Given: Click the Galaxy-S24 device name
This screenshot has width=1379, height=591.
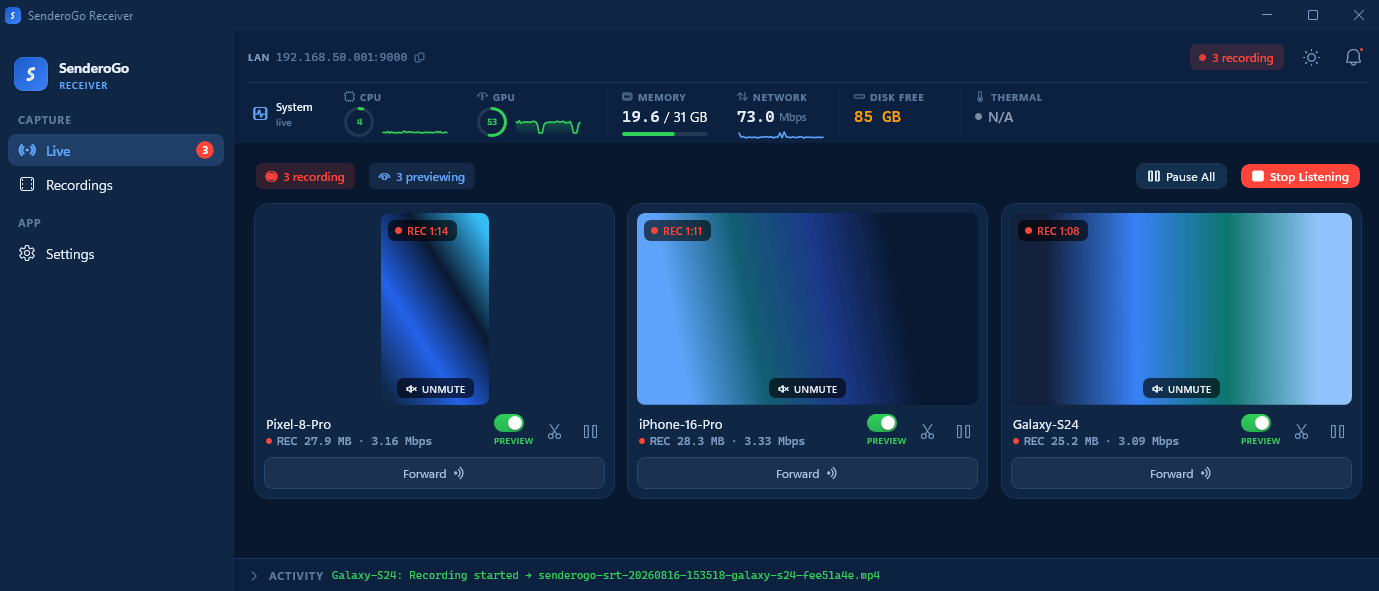Looking at the screenshot, I should [1046, 424].
